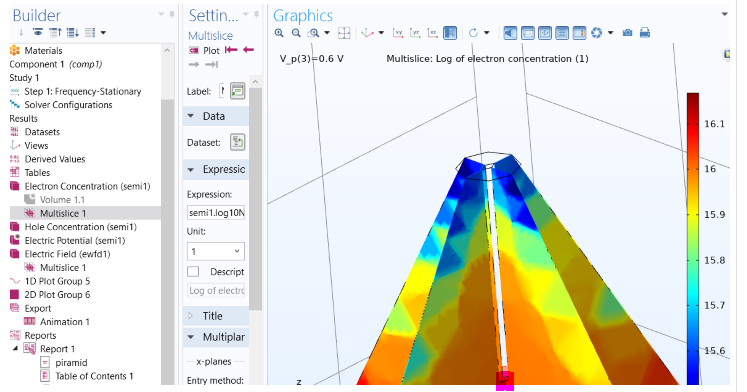The height and width of the screenshot is (392, 747).
Task: Click the Expression input field
Action: click(216, 212)
